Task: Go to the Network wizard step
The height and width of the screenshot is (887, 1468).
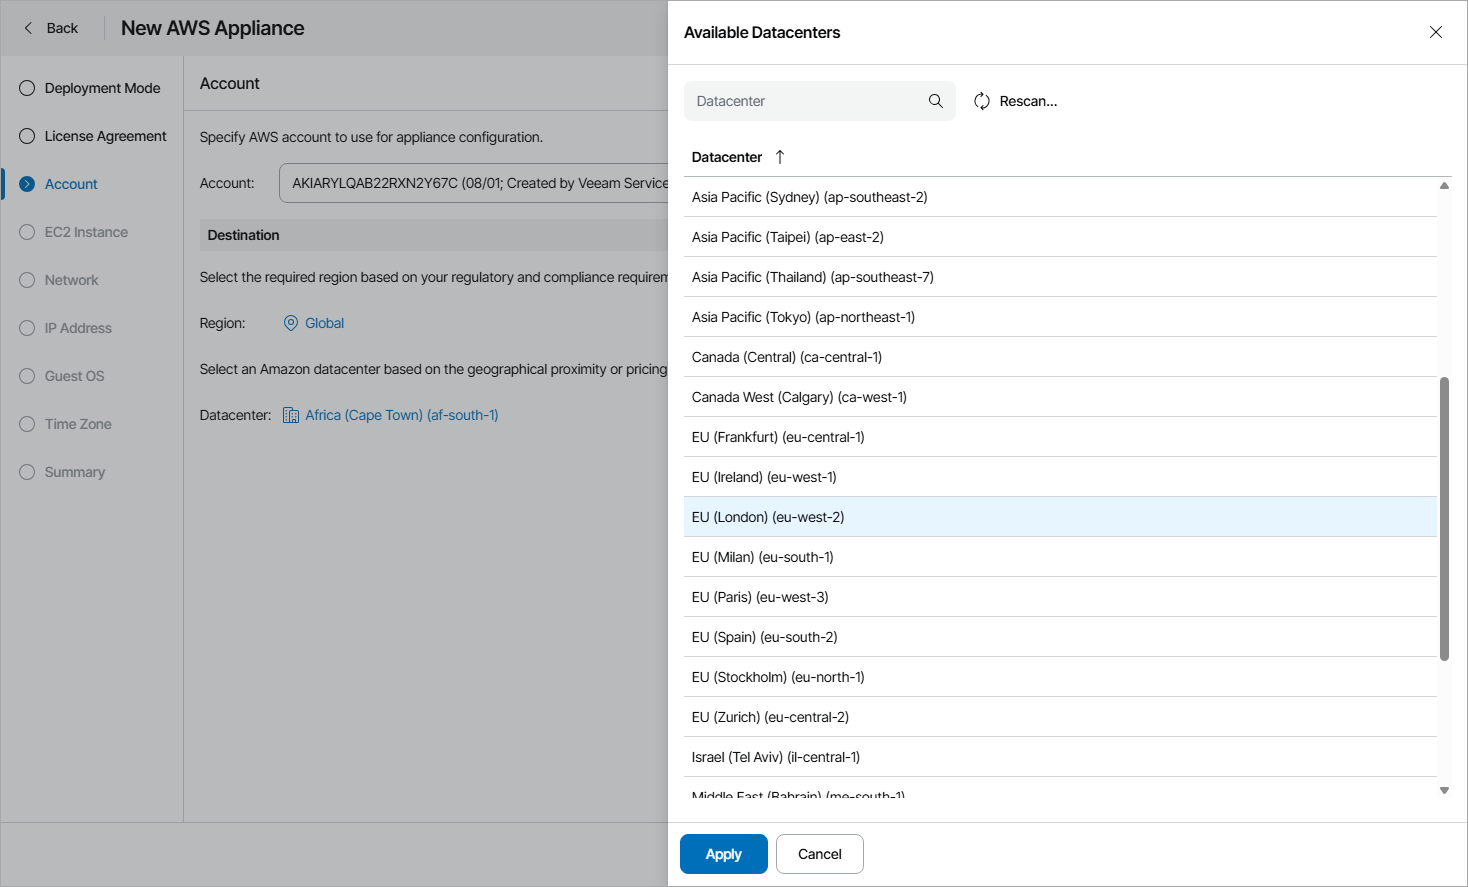Action: click(x=71, y=280)
